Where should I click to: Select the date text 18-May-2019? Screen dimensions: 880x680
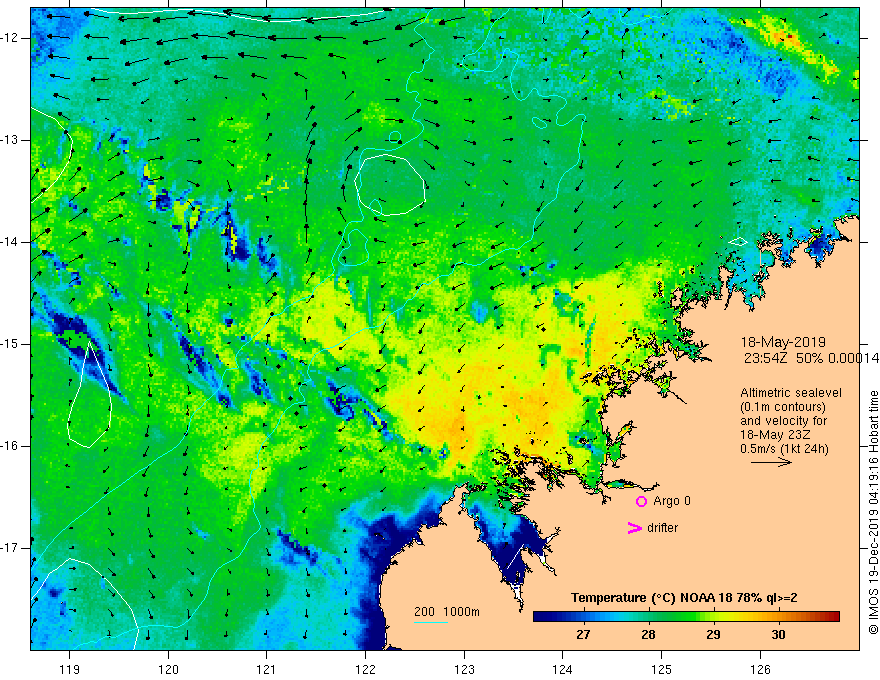click(783, 342)
